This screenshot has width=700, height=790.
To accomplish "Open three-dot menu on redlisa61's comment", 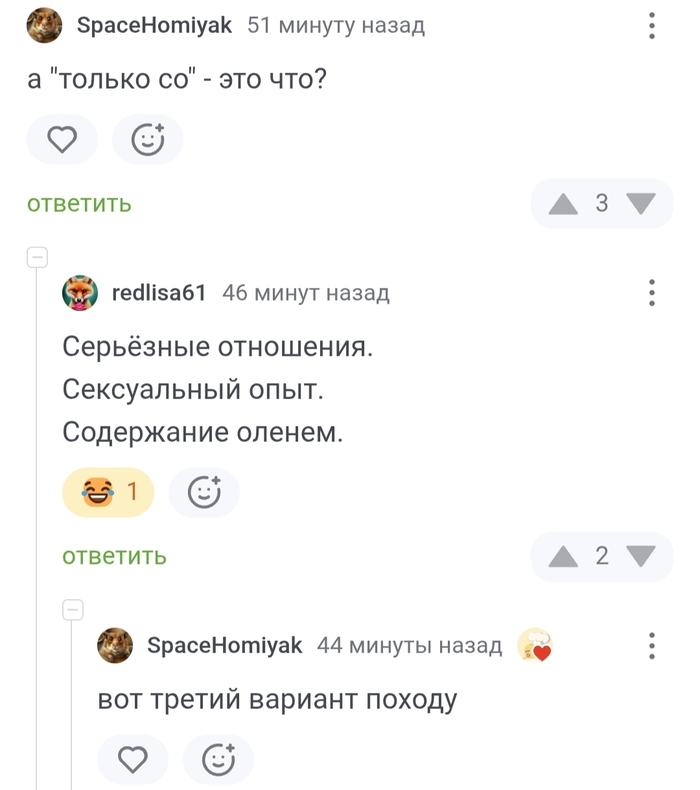I will (x=652, y=293).
